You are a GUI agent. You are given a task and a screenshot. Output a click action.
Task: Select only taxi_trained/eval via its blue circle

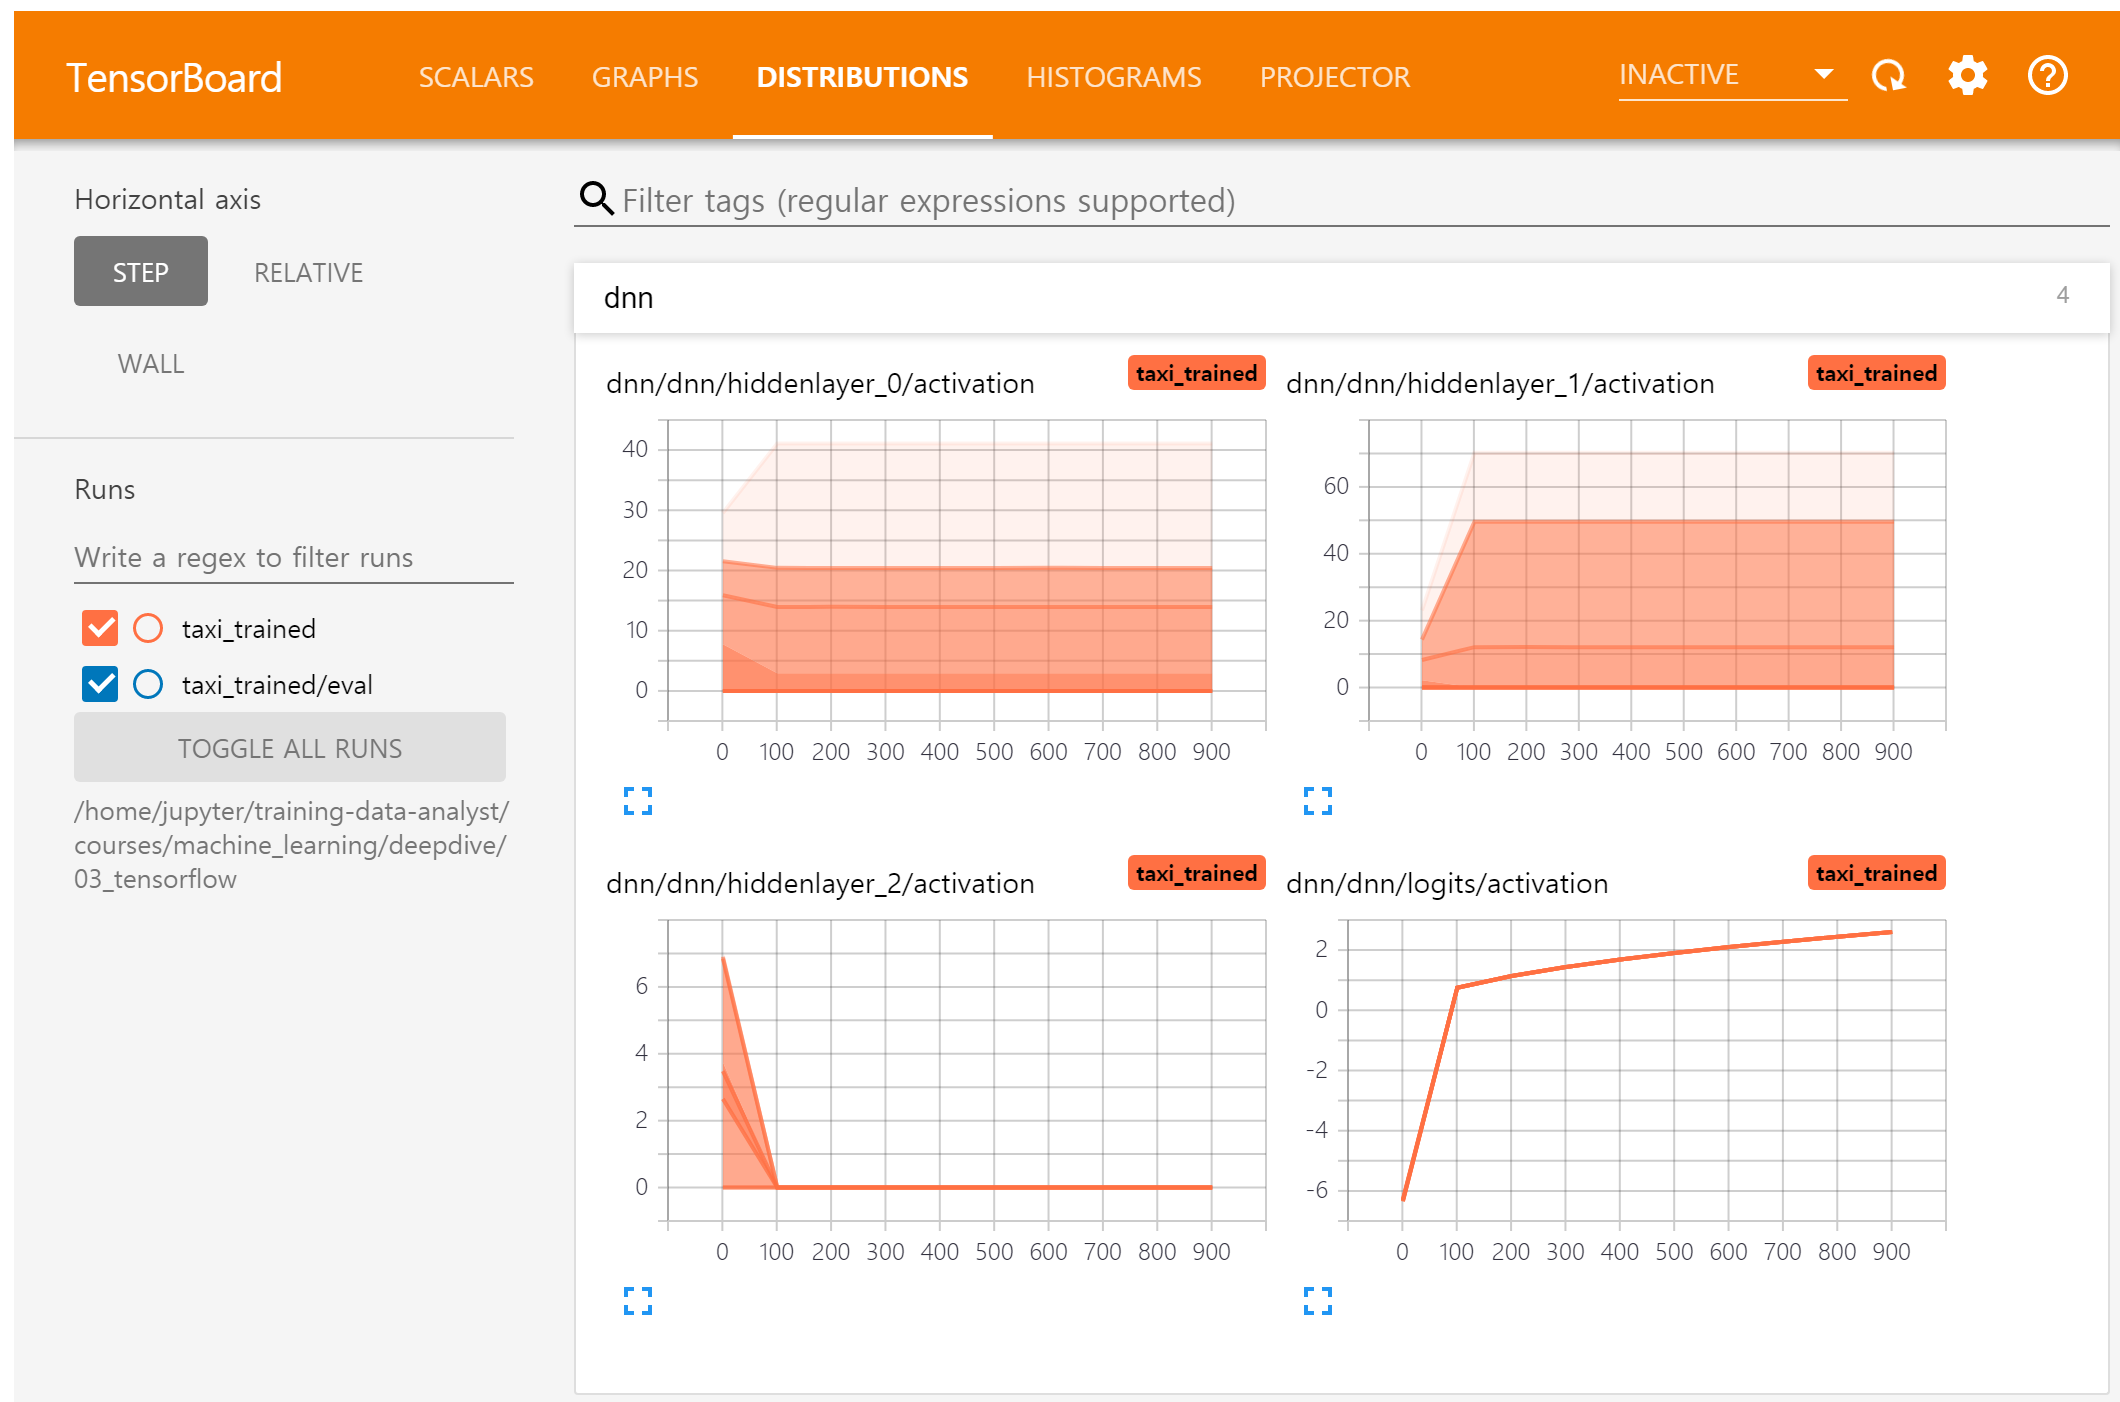click(x=148, y=684)
